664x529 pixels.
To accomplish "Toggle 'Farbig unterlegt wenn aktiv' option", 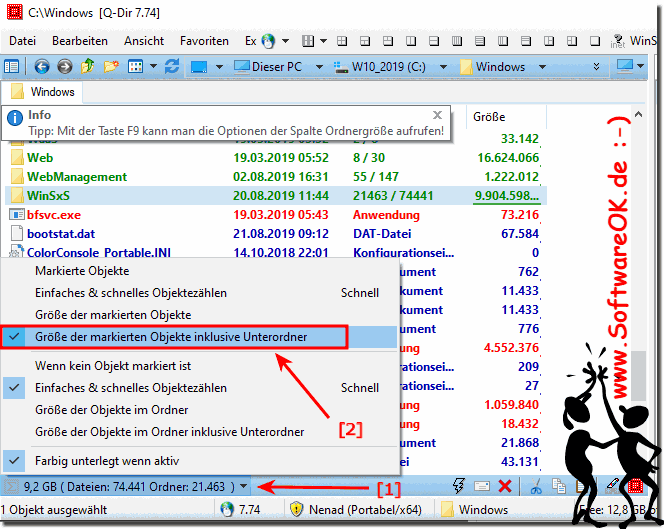I will click(199, 461).
